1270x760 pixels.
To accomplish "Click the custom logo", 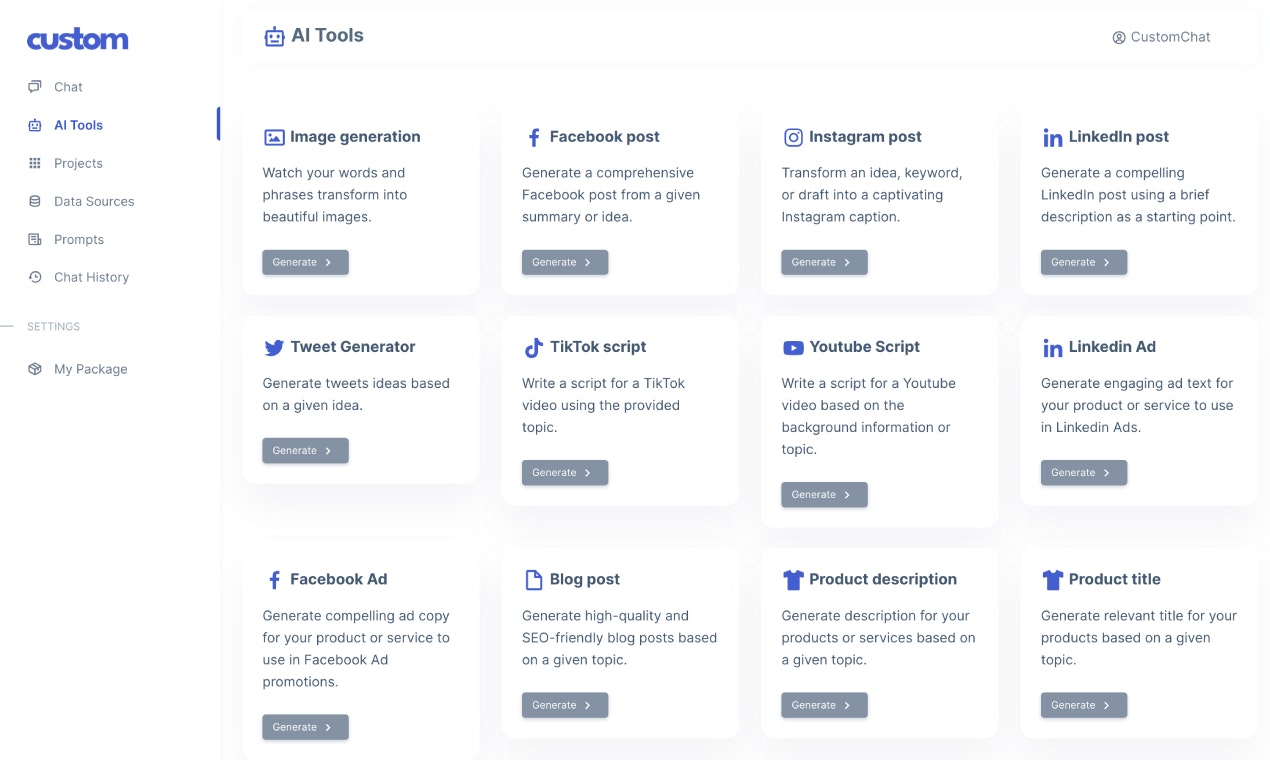I will click(x=77, y=40).
